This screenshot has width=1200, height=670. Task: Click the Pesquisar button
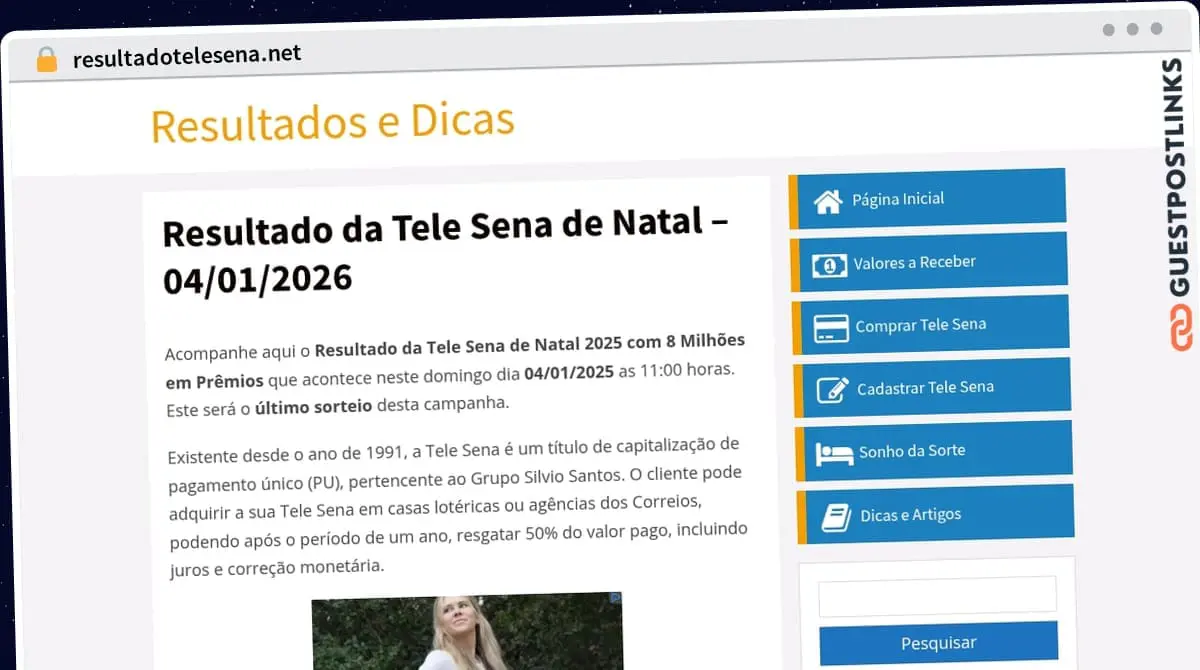pyautogui.click(x=939, y=643)
